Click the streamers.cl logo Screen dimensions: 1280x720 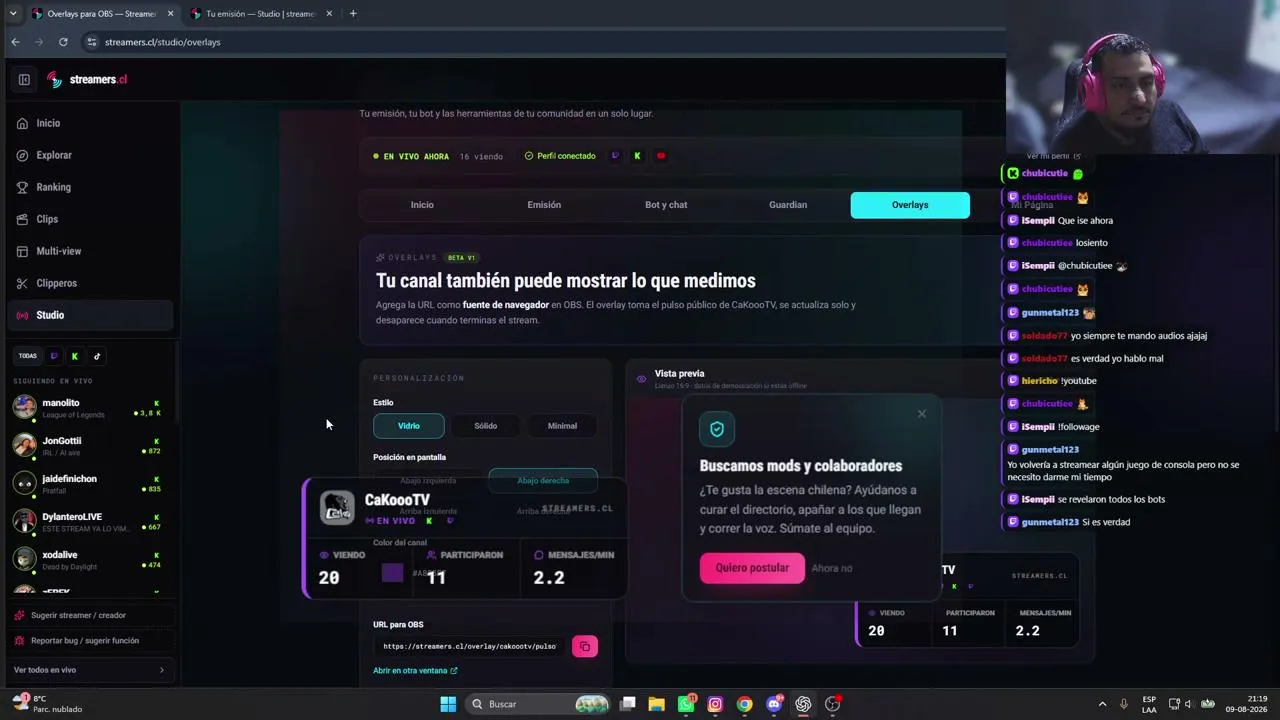(x=86, y=80)
